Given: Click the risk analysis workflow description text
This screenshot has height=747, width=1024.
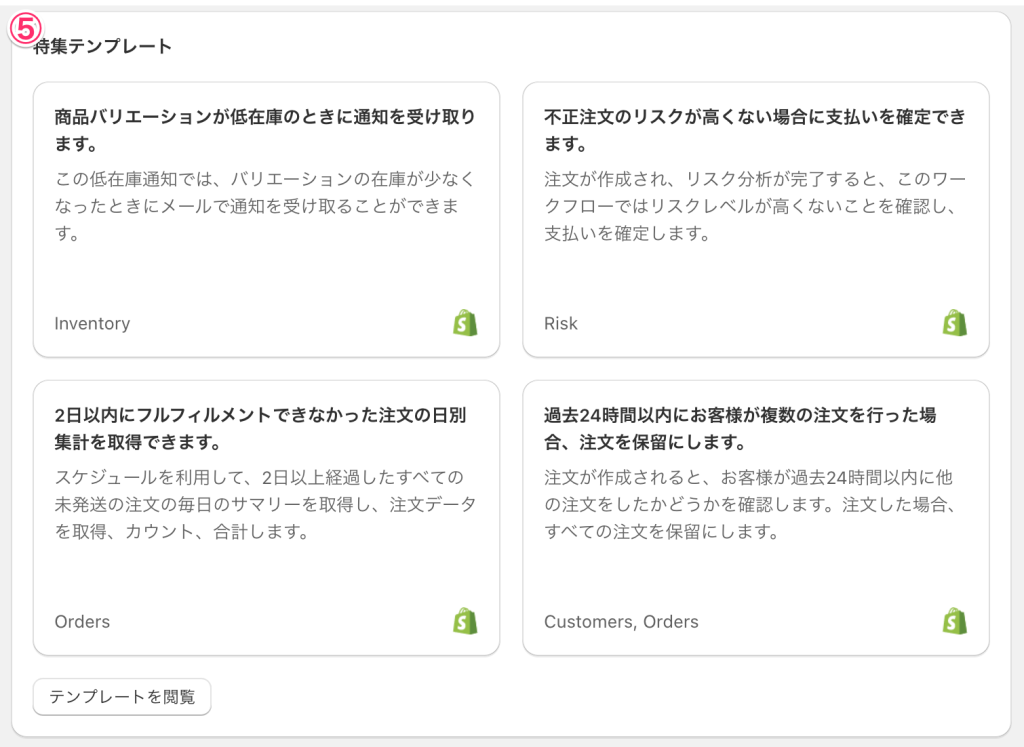Looking at the screenshot, I should pos(755,206).
